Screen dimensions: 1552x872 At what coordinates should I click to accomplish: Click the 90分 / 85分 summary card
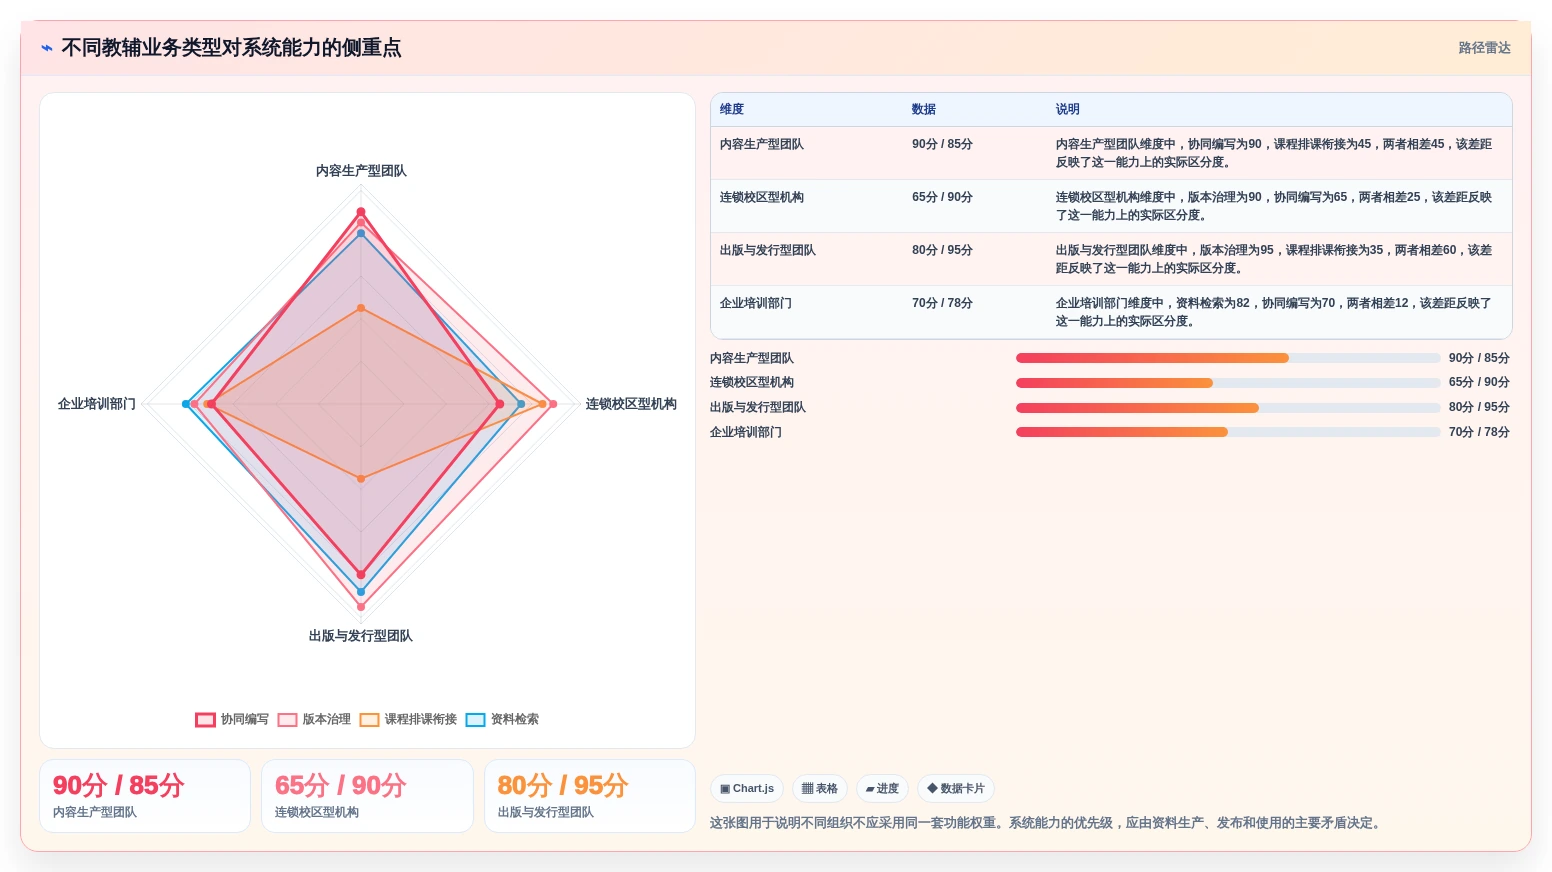coord(145,796)
